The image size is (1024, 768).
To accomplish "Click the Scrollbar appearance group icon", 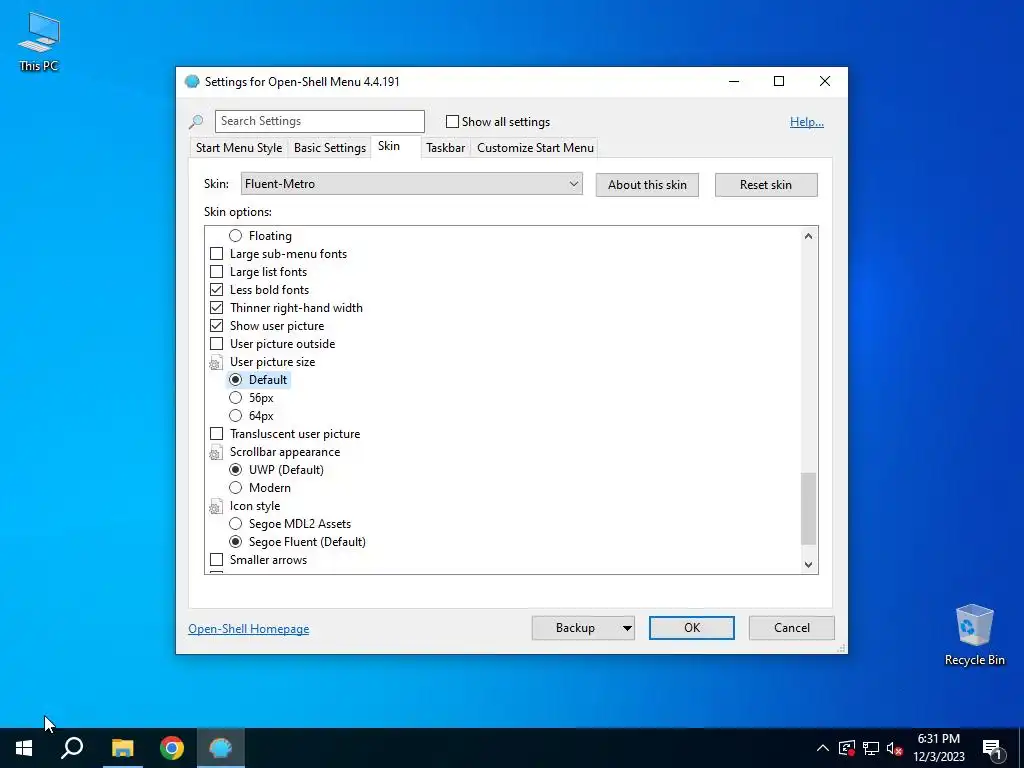I will coord(216,453).
